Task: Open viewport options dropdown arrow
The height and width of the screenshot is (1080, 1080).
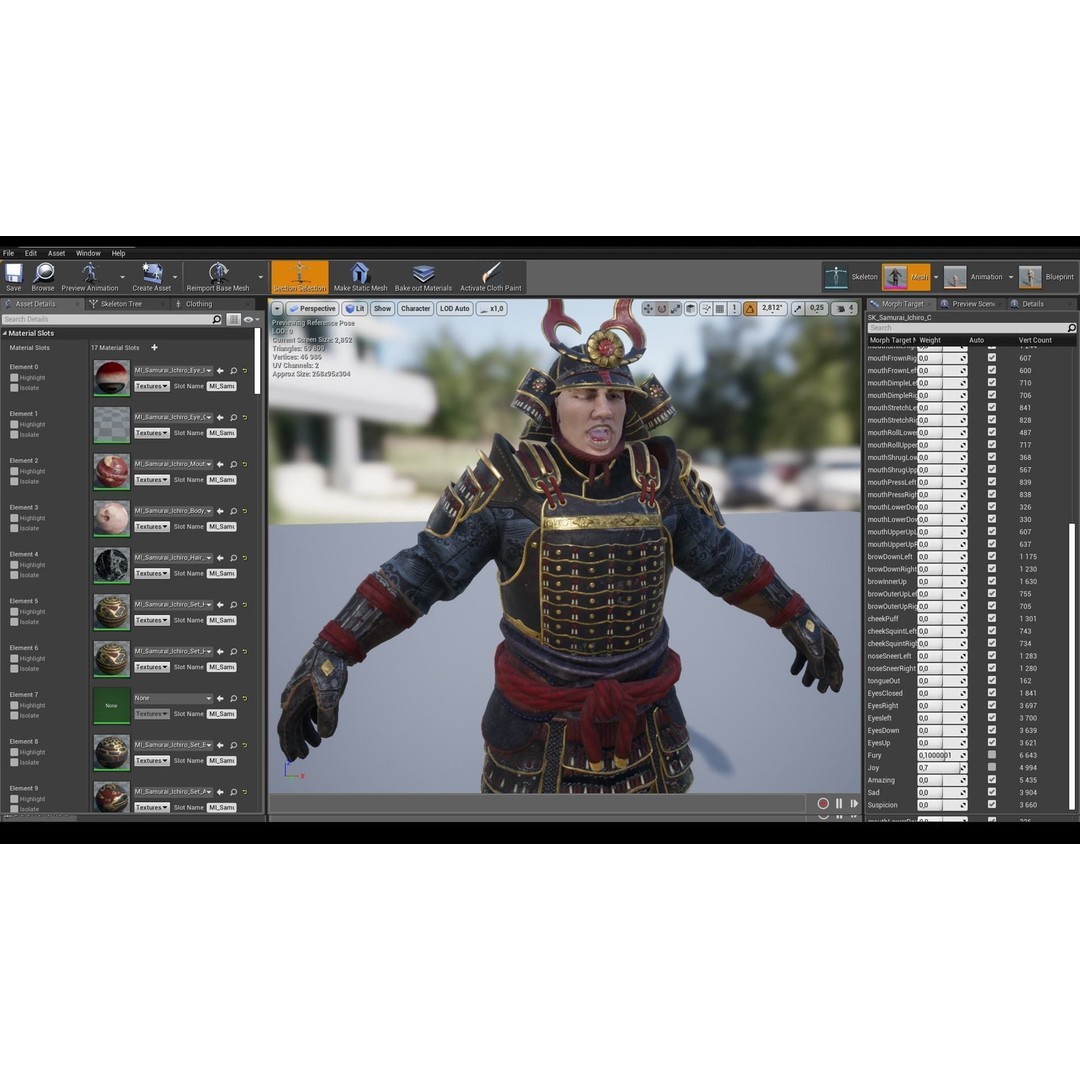Action: coord(277,309)
